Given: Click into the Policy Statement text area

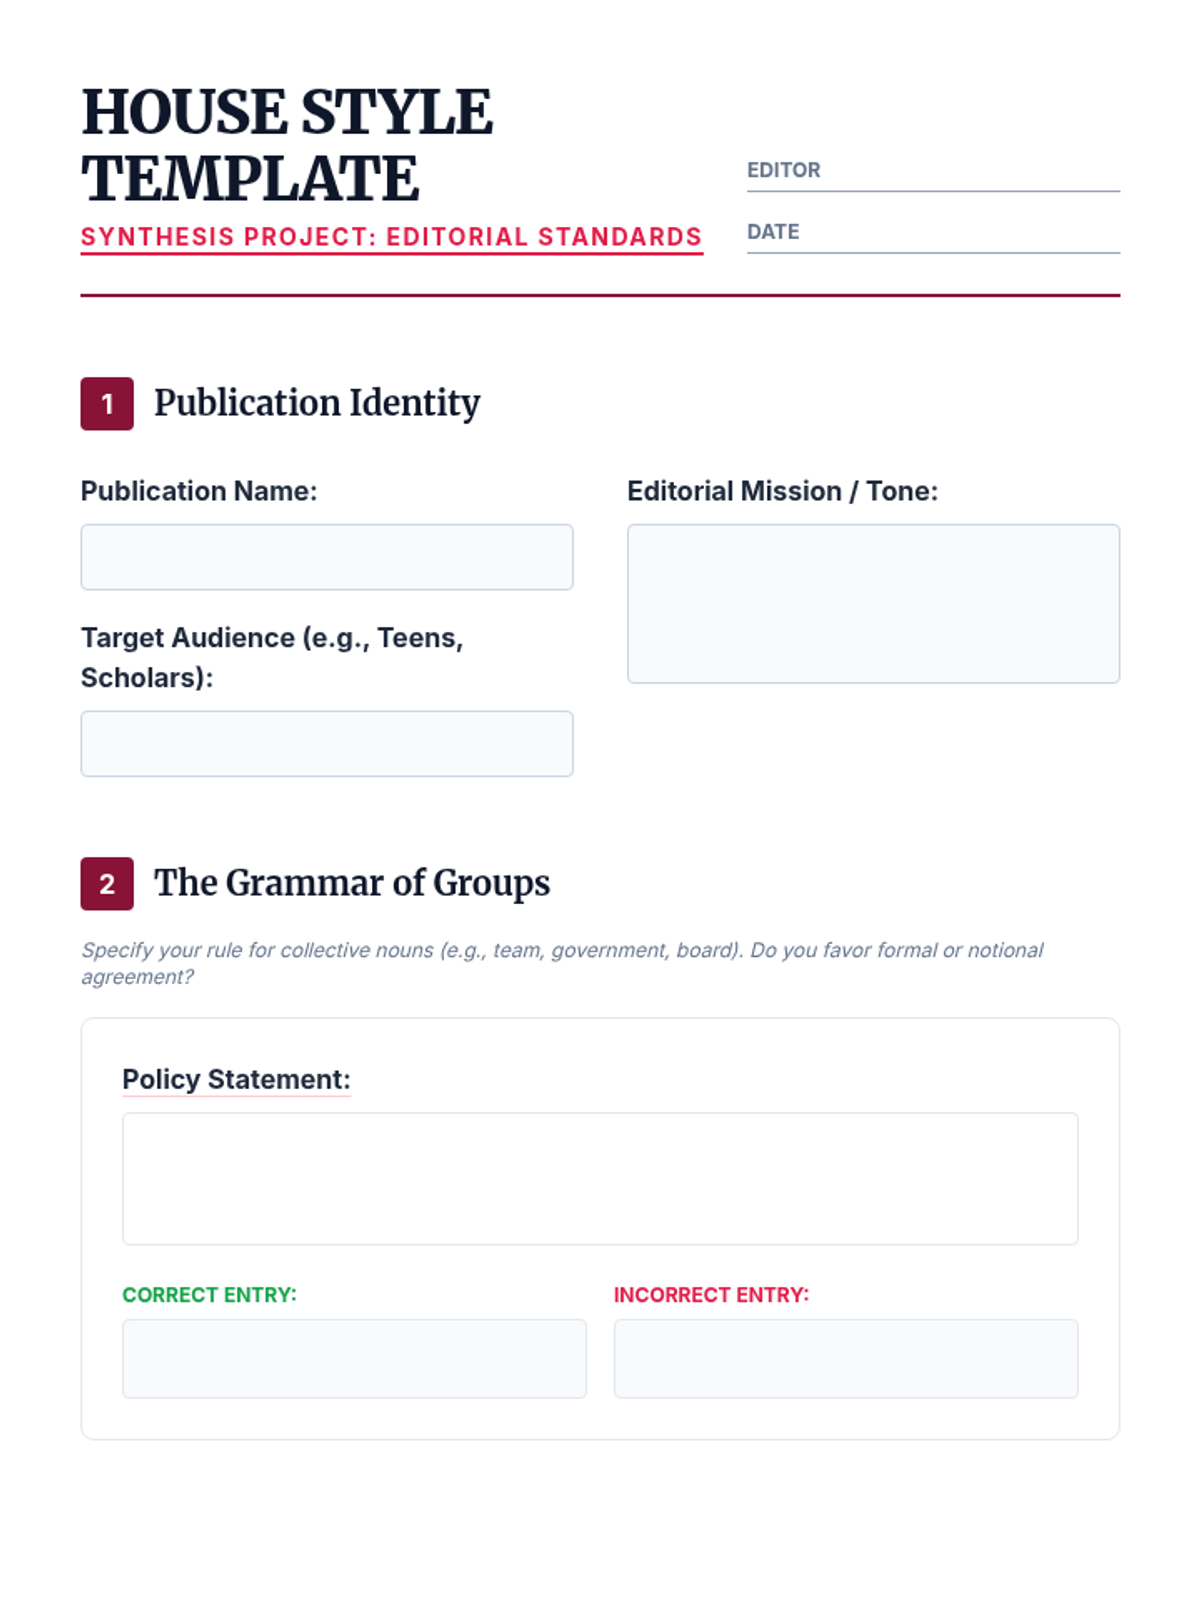Looking at the screenshot, I should pyautogui.click(x=600, y=1179).
